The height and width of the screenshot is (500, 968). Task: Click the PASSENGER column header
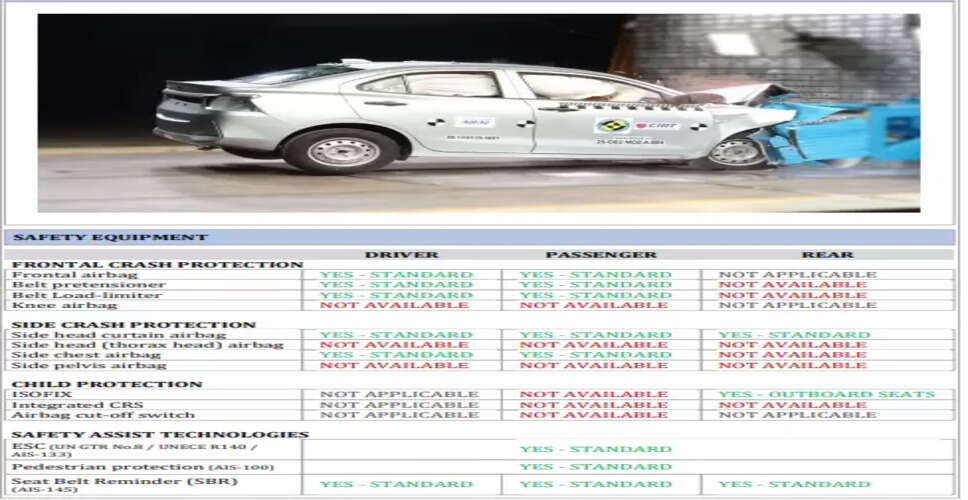coord(601,255)
